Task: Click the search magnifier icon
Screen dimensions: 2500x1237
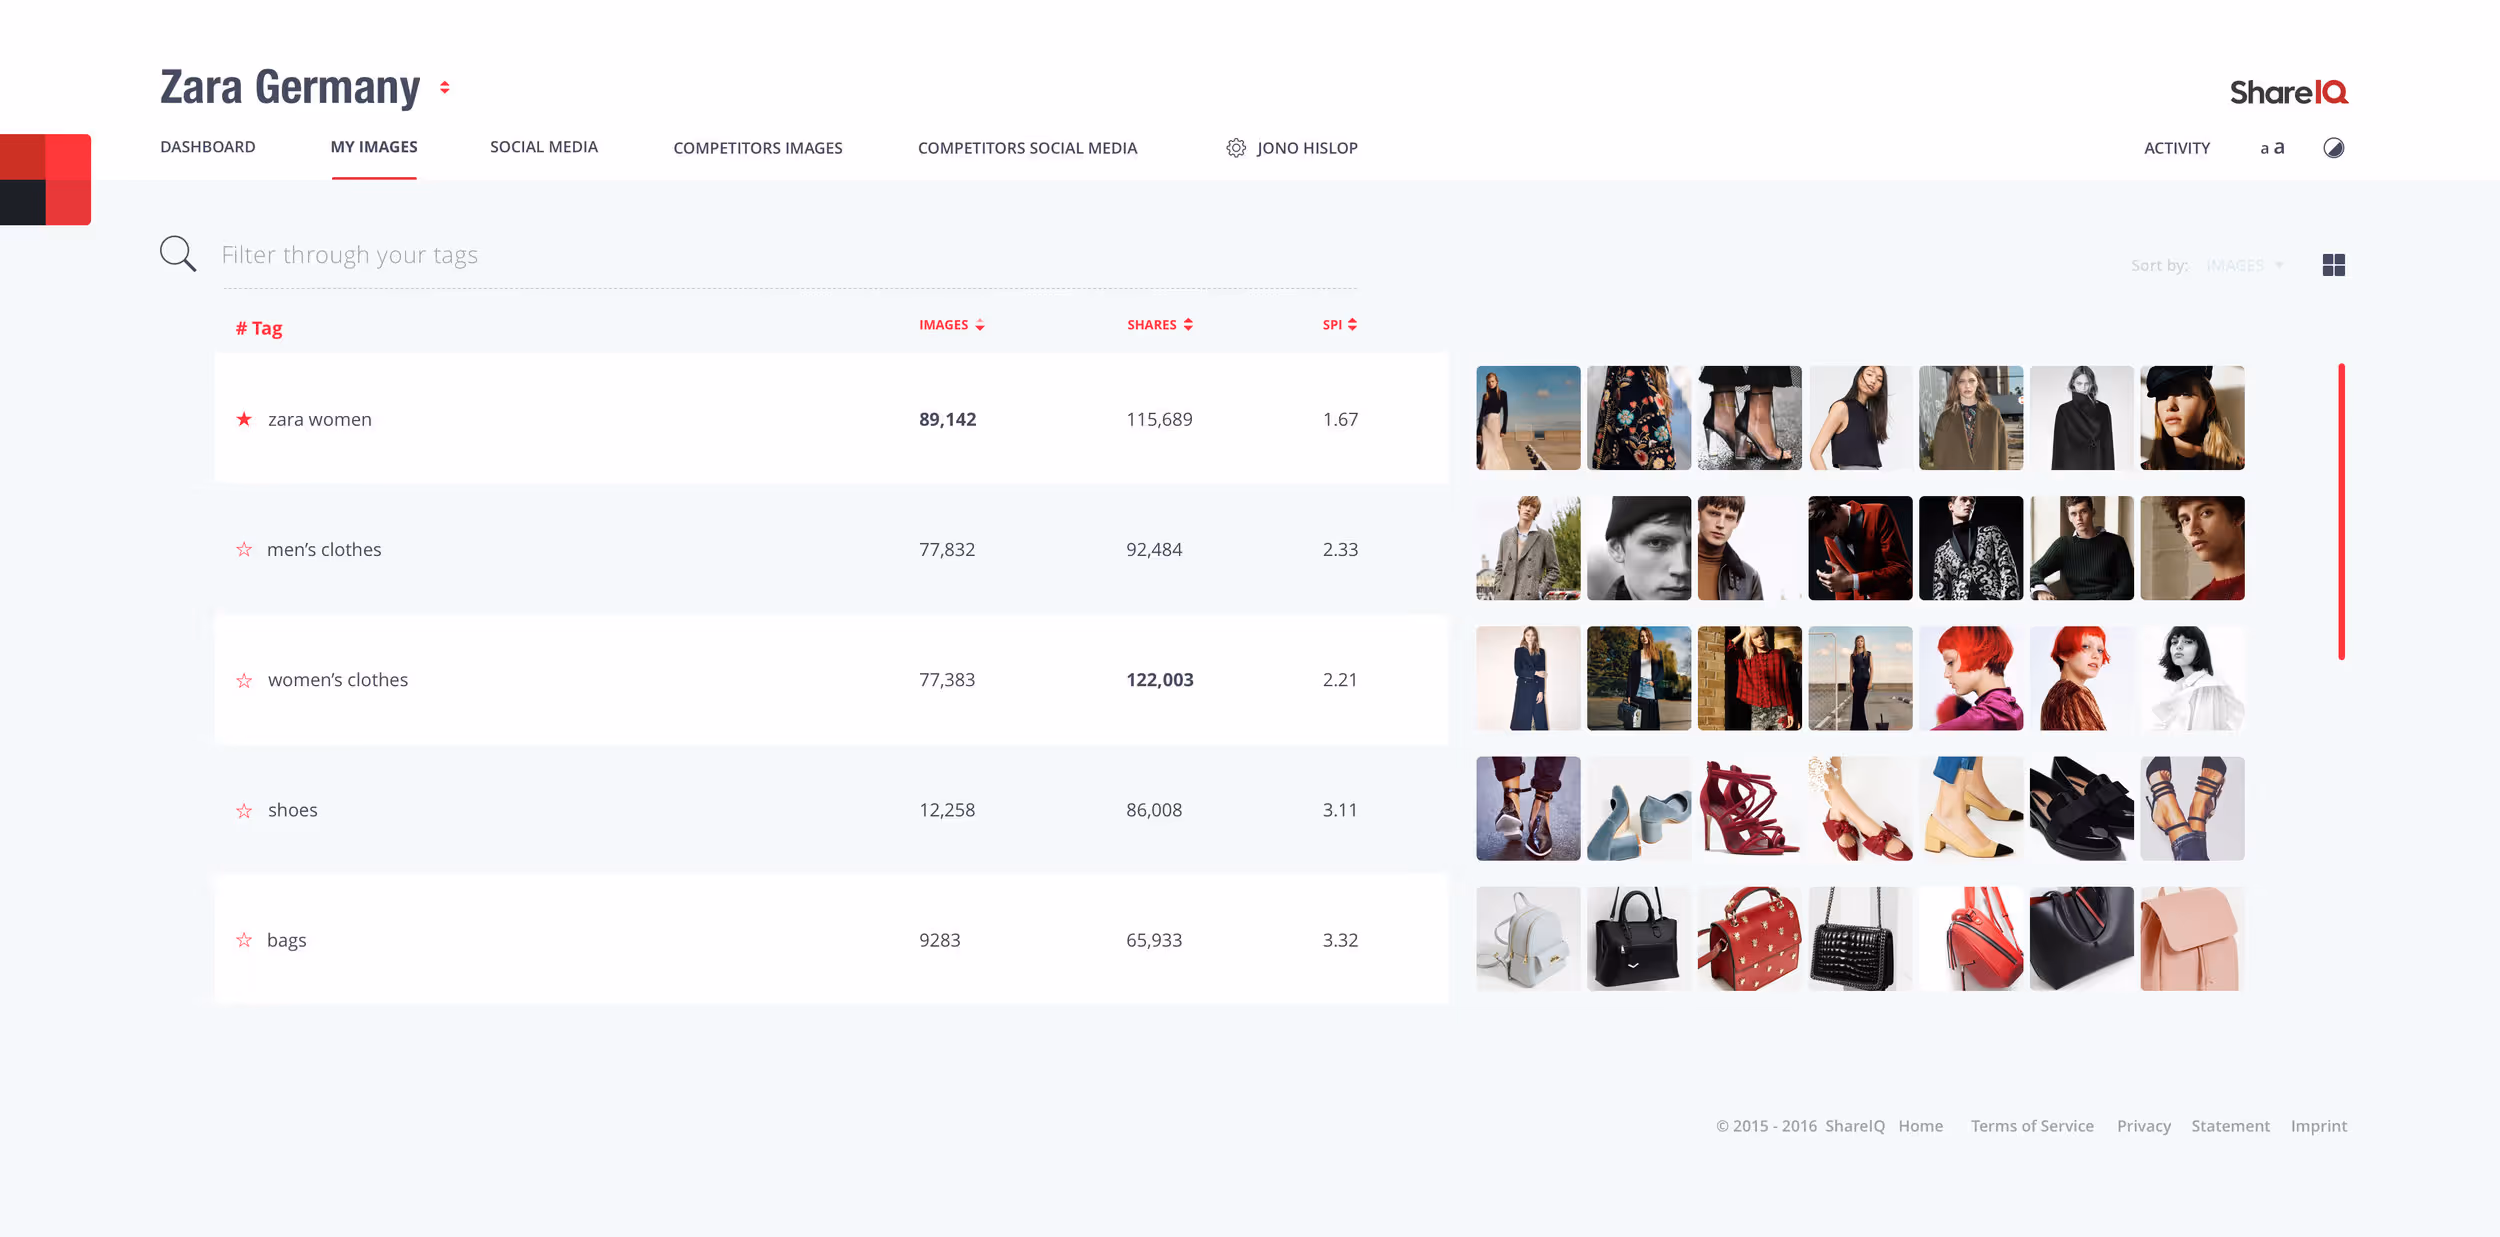Action: click(178, 254)
